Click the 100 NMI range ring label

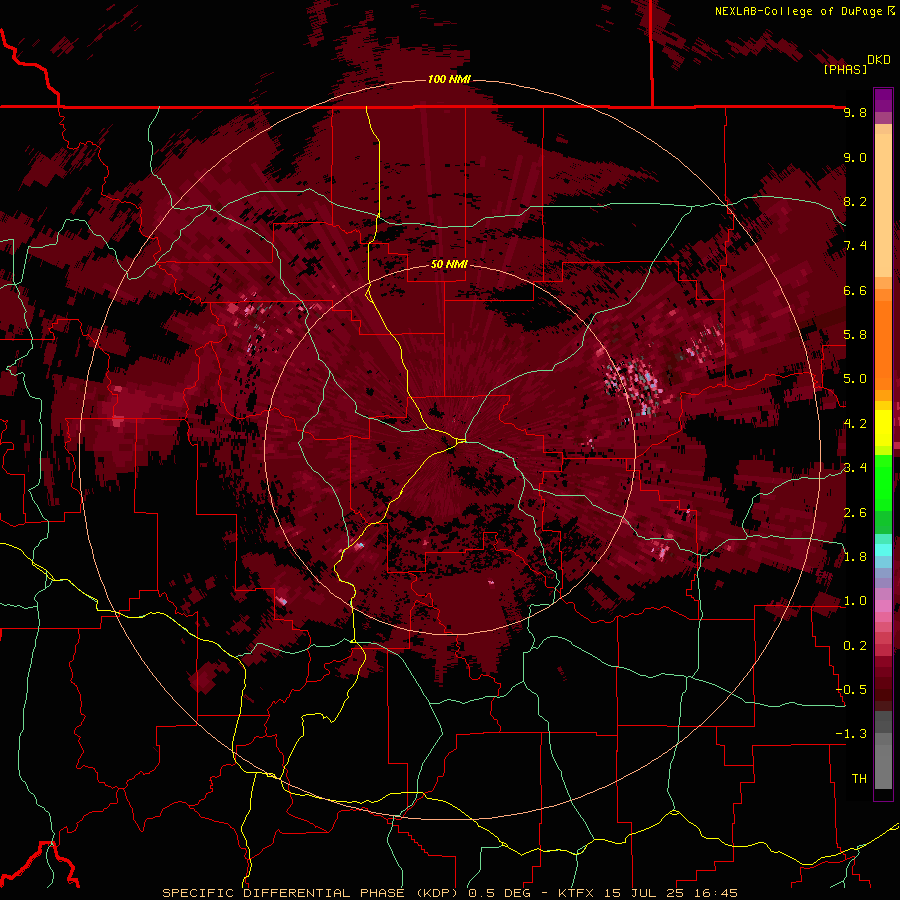click(449, 79)
